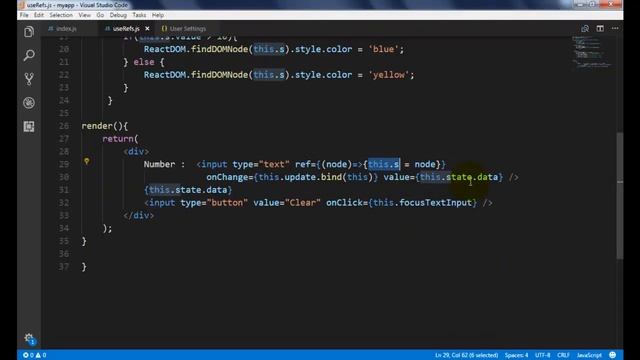Click value="Clear" on line 32
The width and height of the screenshot is (640, 360).
[x=287, y=202]
